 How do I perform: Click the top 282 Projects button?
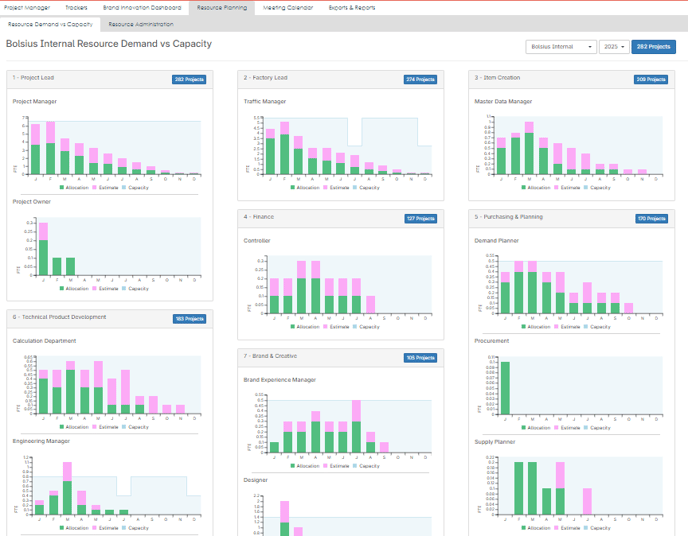click(x=653, y=46)
